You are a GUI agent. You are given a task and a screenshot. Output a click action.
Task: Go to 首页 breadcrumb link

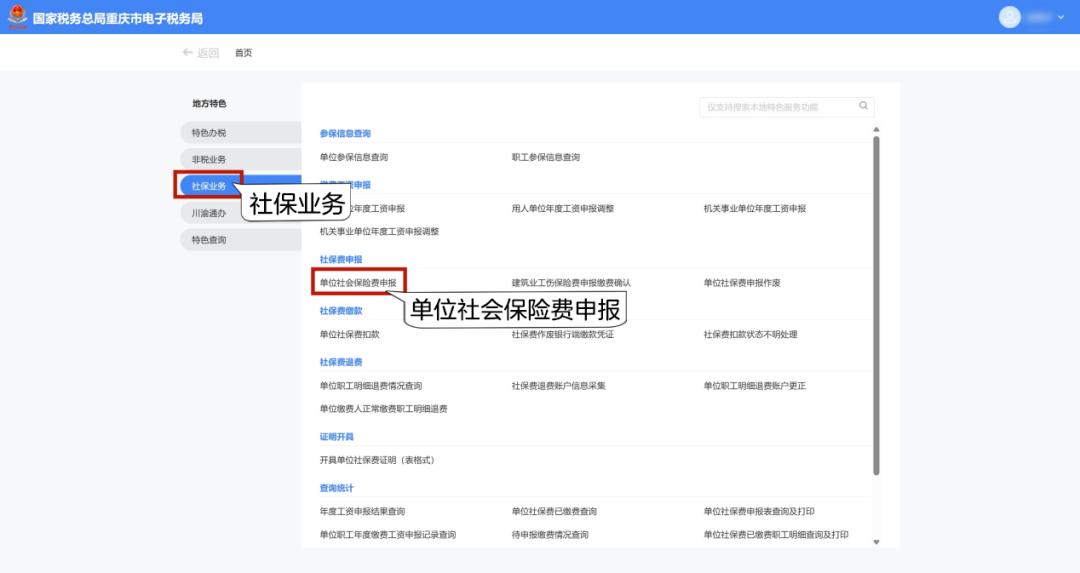point(243,53)
